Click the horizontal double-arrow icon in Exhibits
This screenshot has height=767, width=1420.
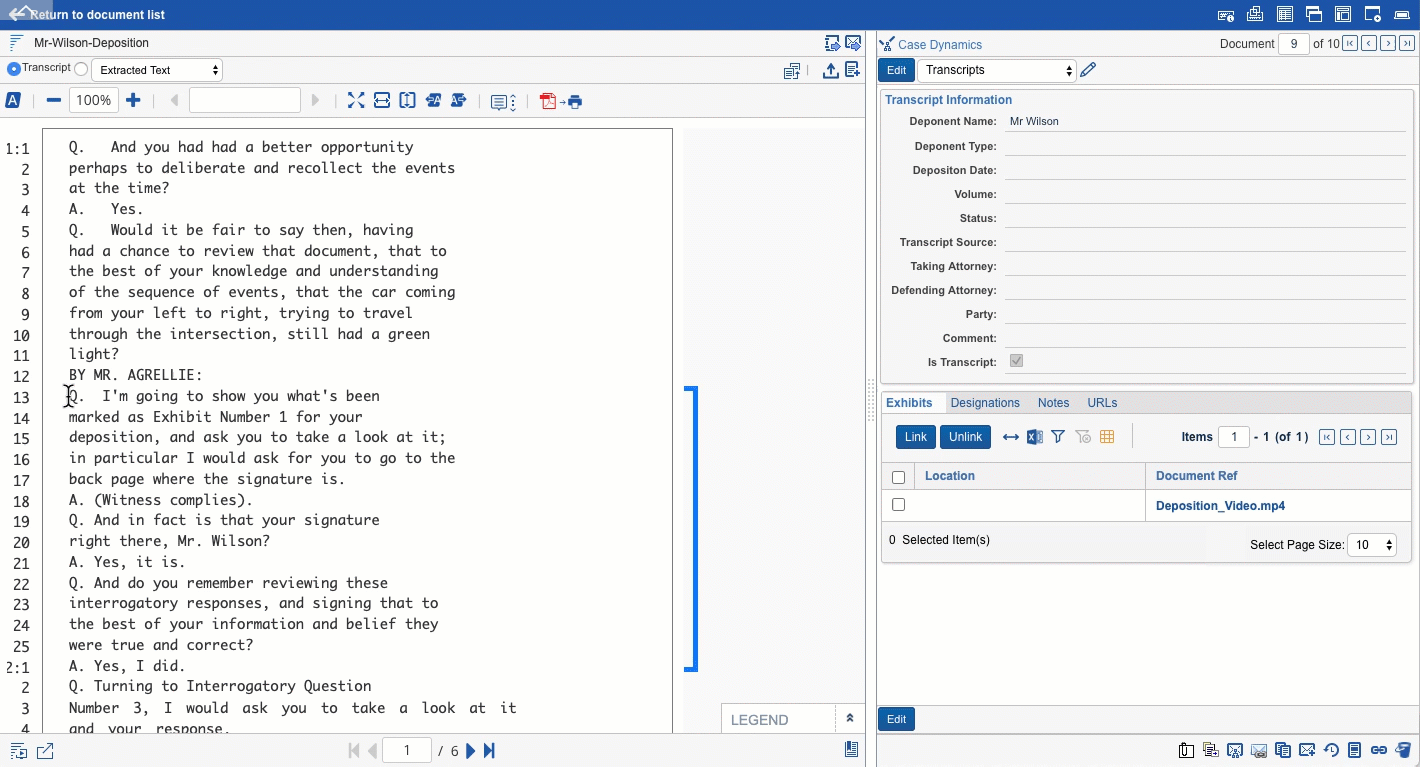[1011, 437]
